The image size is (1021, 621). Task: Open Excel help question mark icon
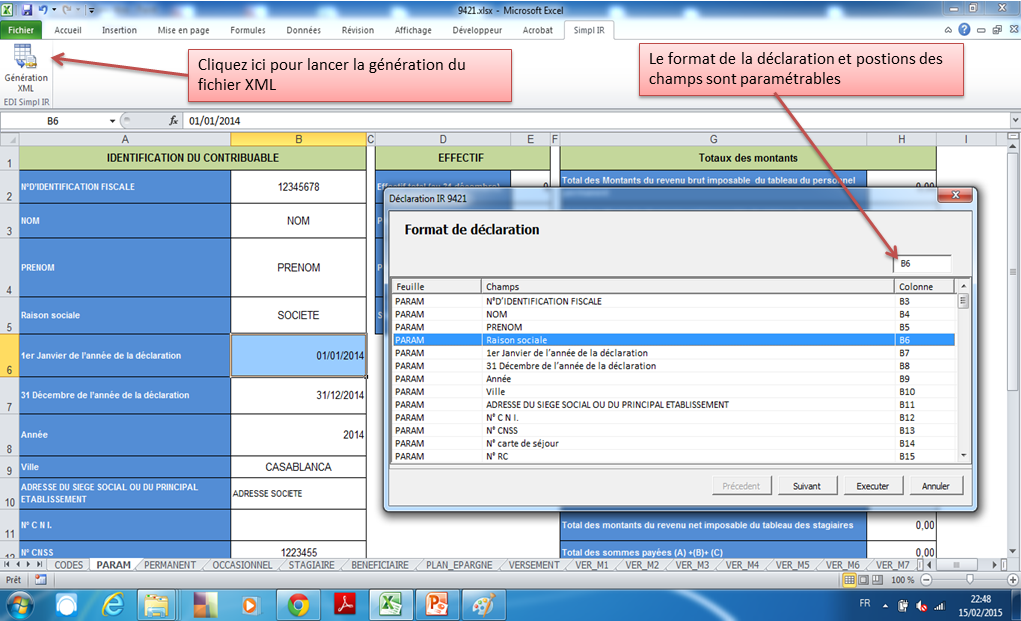click(963, 30)
